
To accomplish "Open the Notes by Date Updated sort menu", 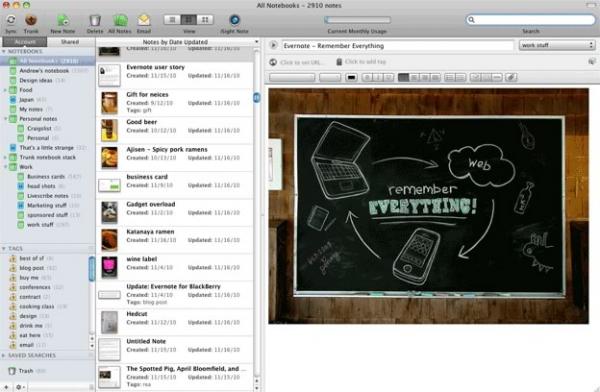I will click(x=176, y=42).
